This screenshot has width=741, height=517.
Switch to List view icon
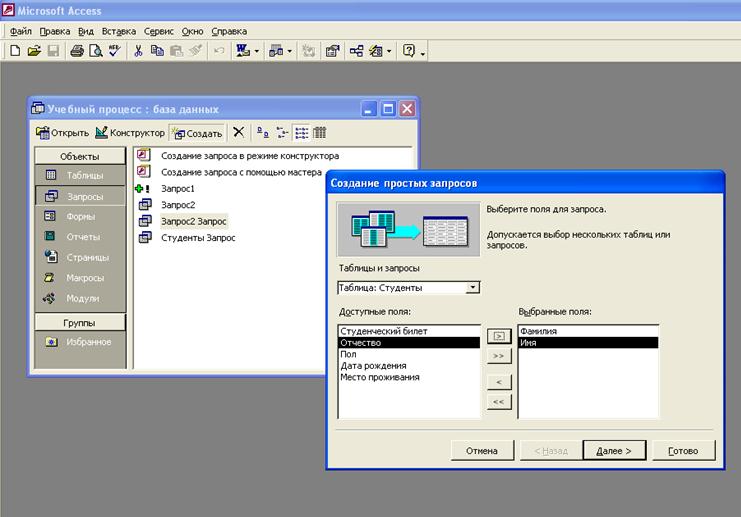(x=301, y=133)
